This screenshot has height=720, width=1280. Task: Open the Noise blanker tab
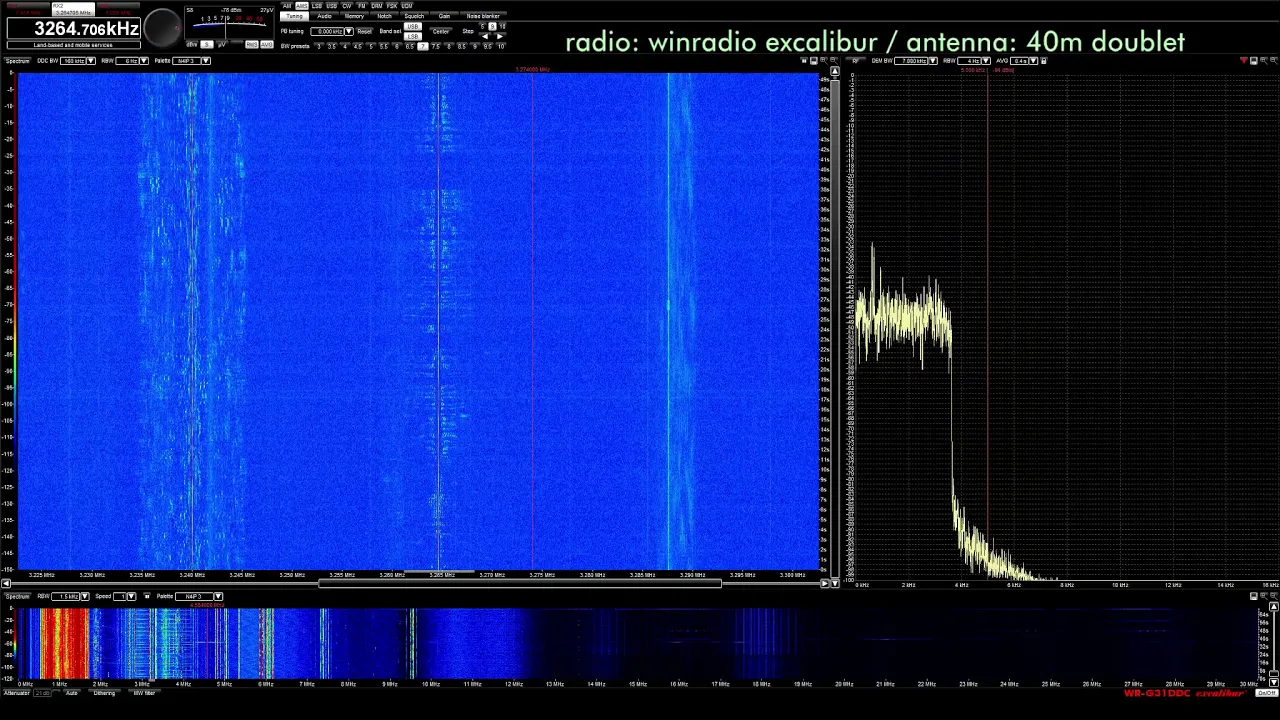coord(483,16)
